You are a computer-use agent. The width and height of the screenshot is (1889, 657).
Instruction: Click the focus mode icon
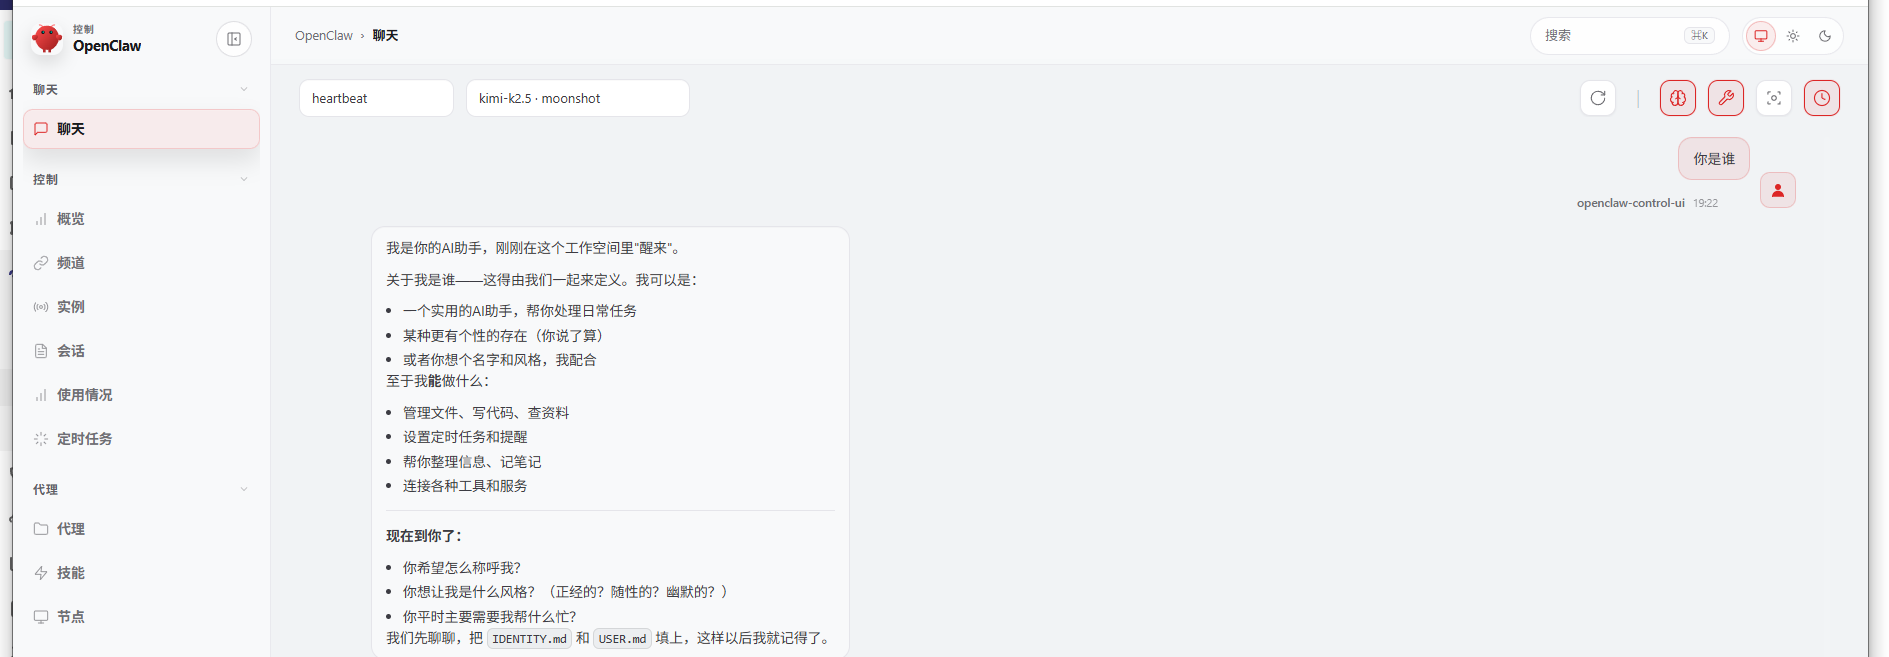[x=1773, y=98]
